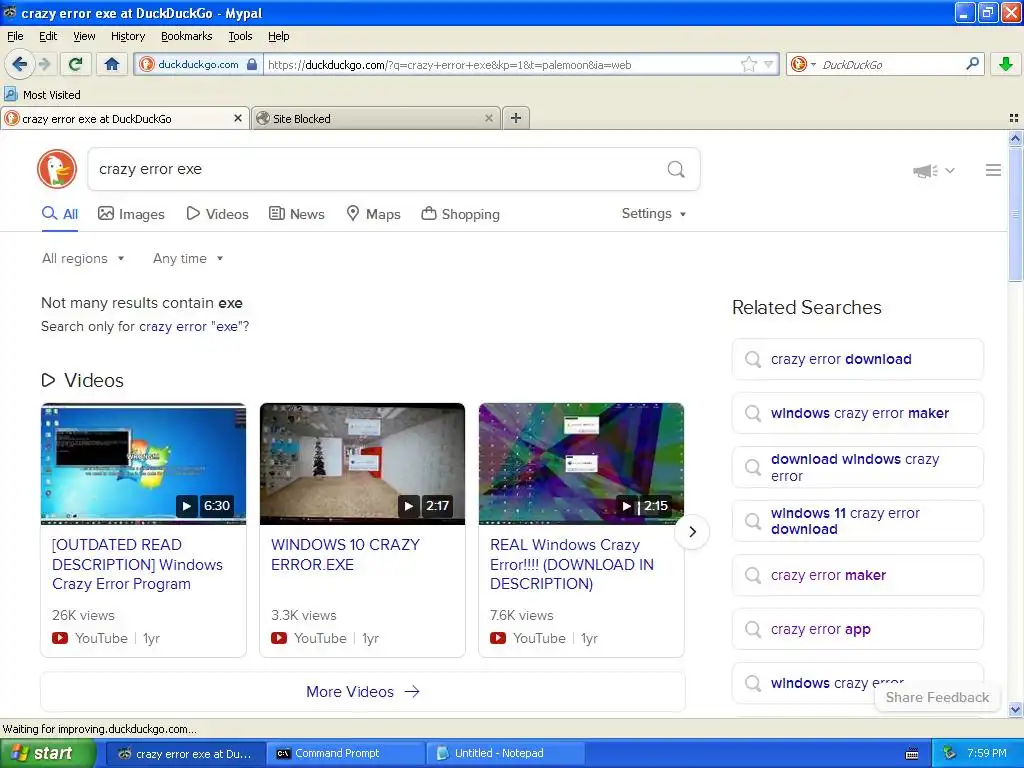The width and height of the screenshot is (1024, 768).
Task: Open the browser Home page icon
Action: click(x=112, y=64)
